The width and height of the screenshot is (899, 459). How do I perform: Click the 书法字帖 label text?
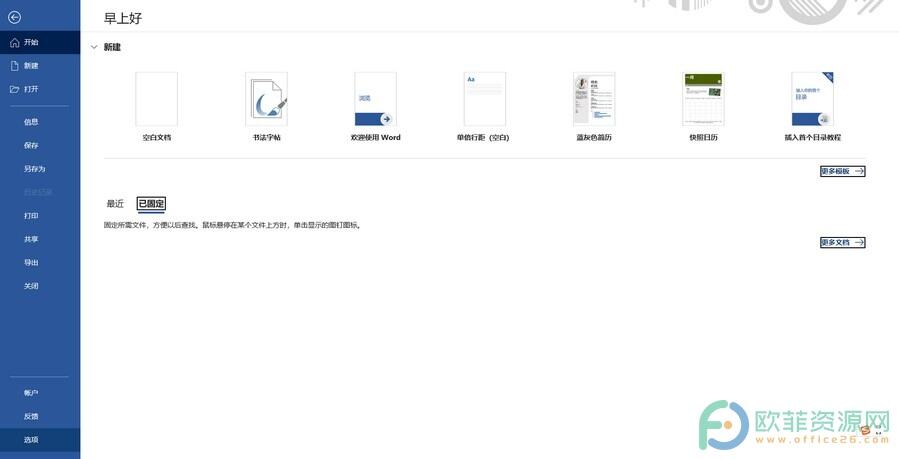click(267, 138)
